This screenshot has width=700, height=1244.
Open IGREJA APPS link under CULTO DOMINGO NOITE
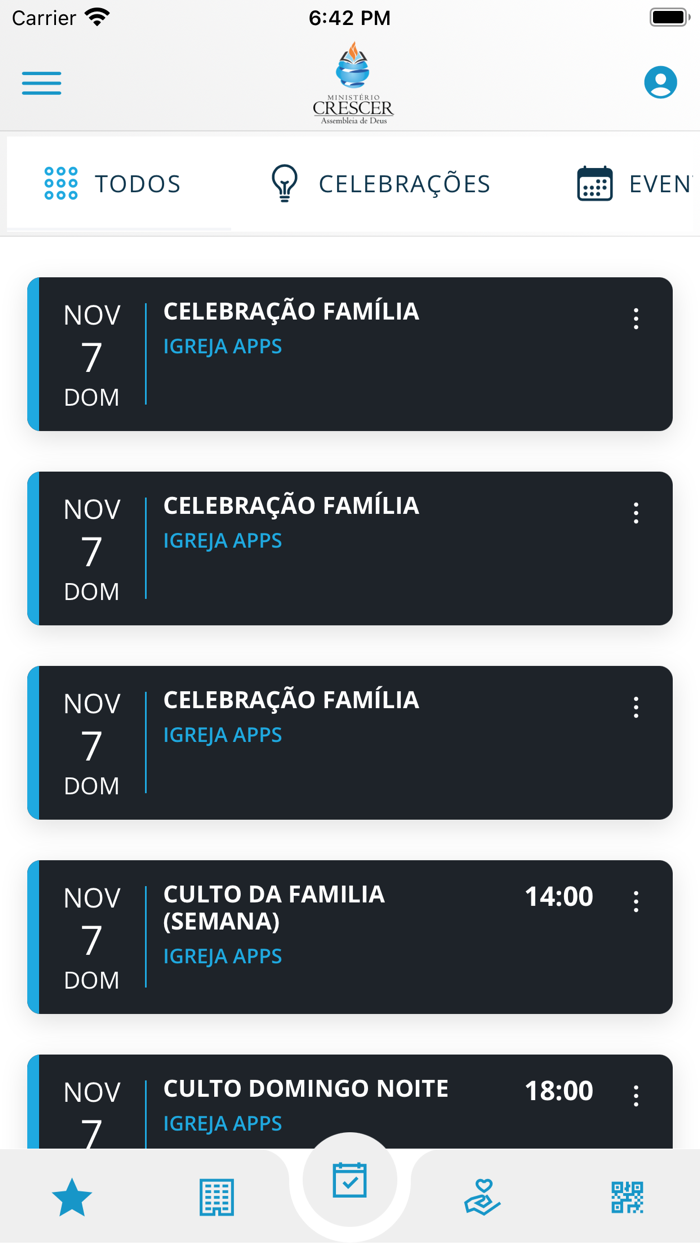[222, 1123]
